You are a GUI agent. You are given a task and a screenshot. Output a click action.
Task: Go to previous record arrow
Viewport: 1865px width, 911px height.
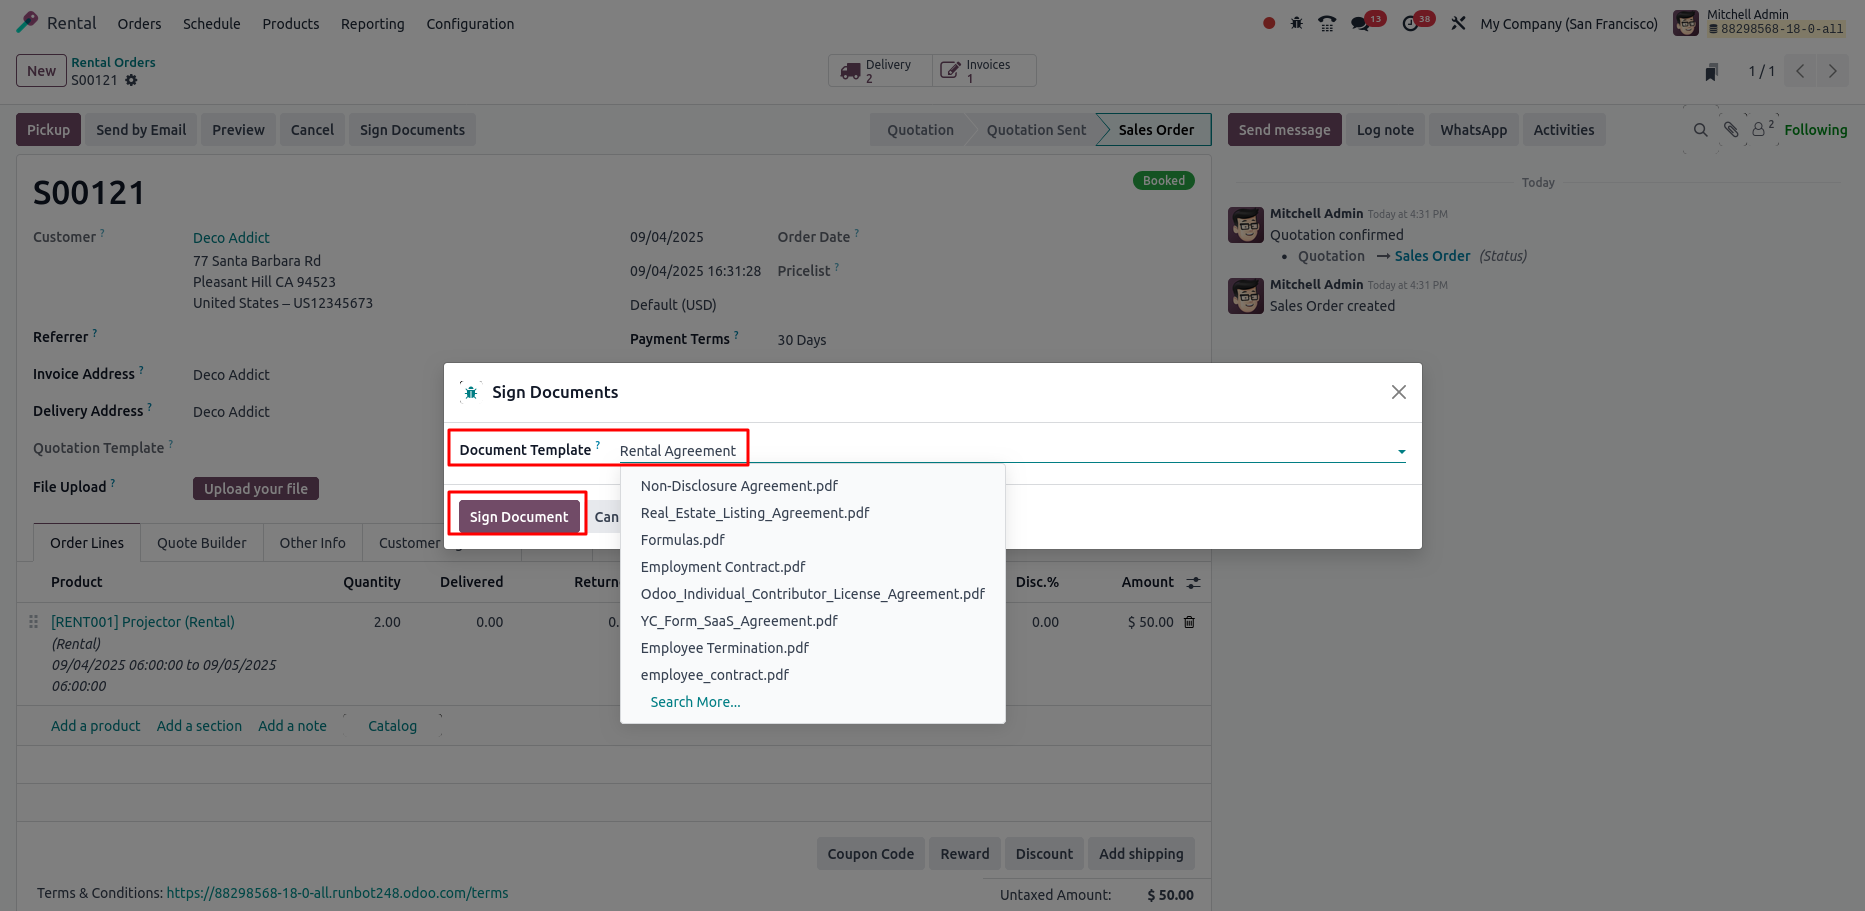tap(1800, 71)
